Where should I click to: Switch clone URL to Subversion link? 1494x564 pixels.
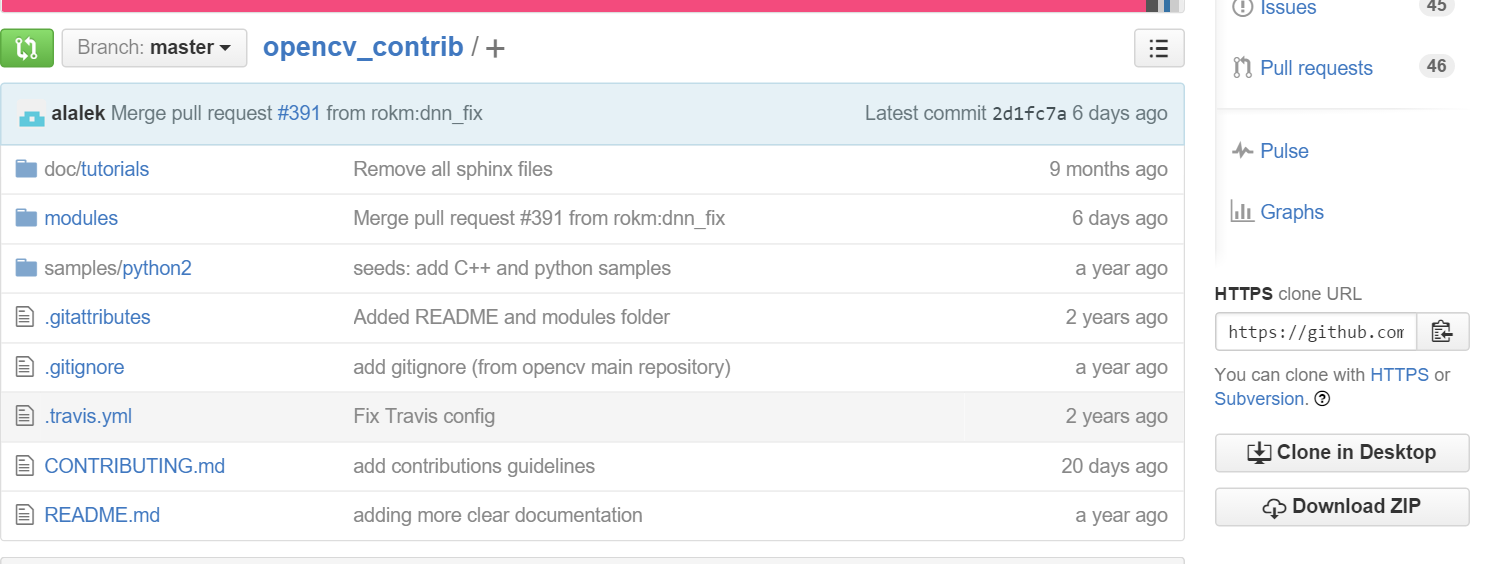[x=1259, y=399]
